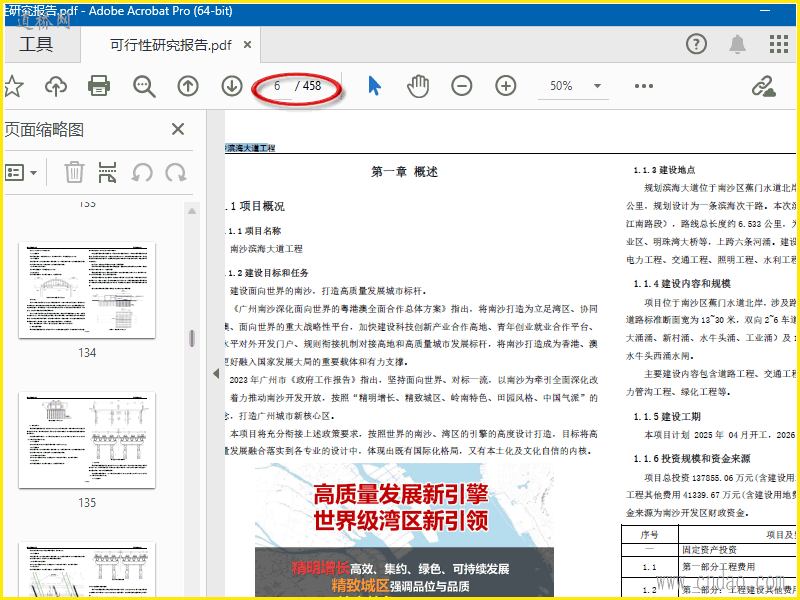Switch to 可行性研究报告.pdf tab
The image size is (800, 600).
click(x=170, y=45)
